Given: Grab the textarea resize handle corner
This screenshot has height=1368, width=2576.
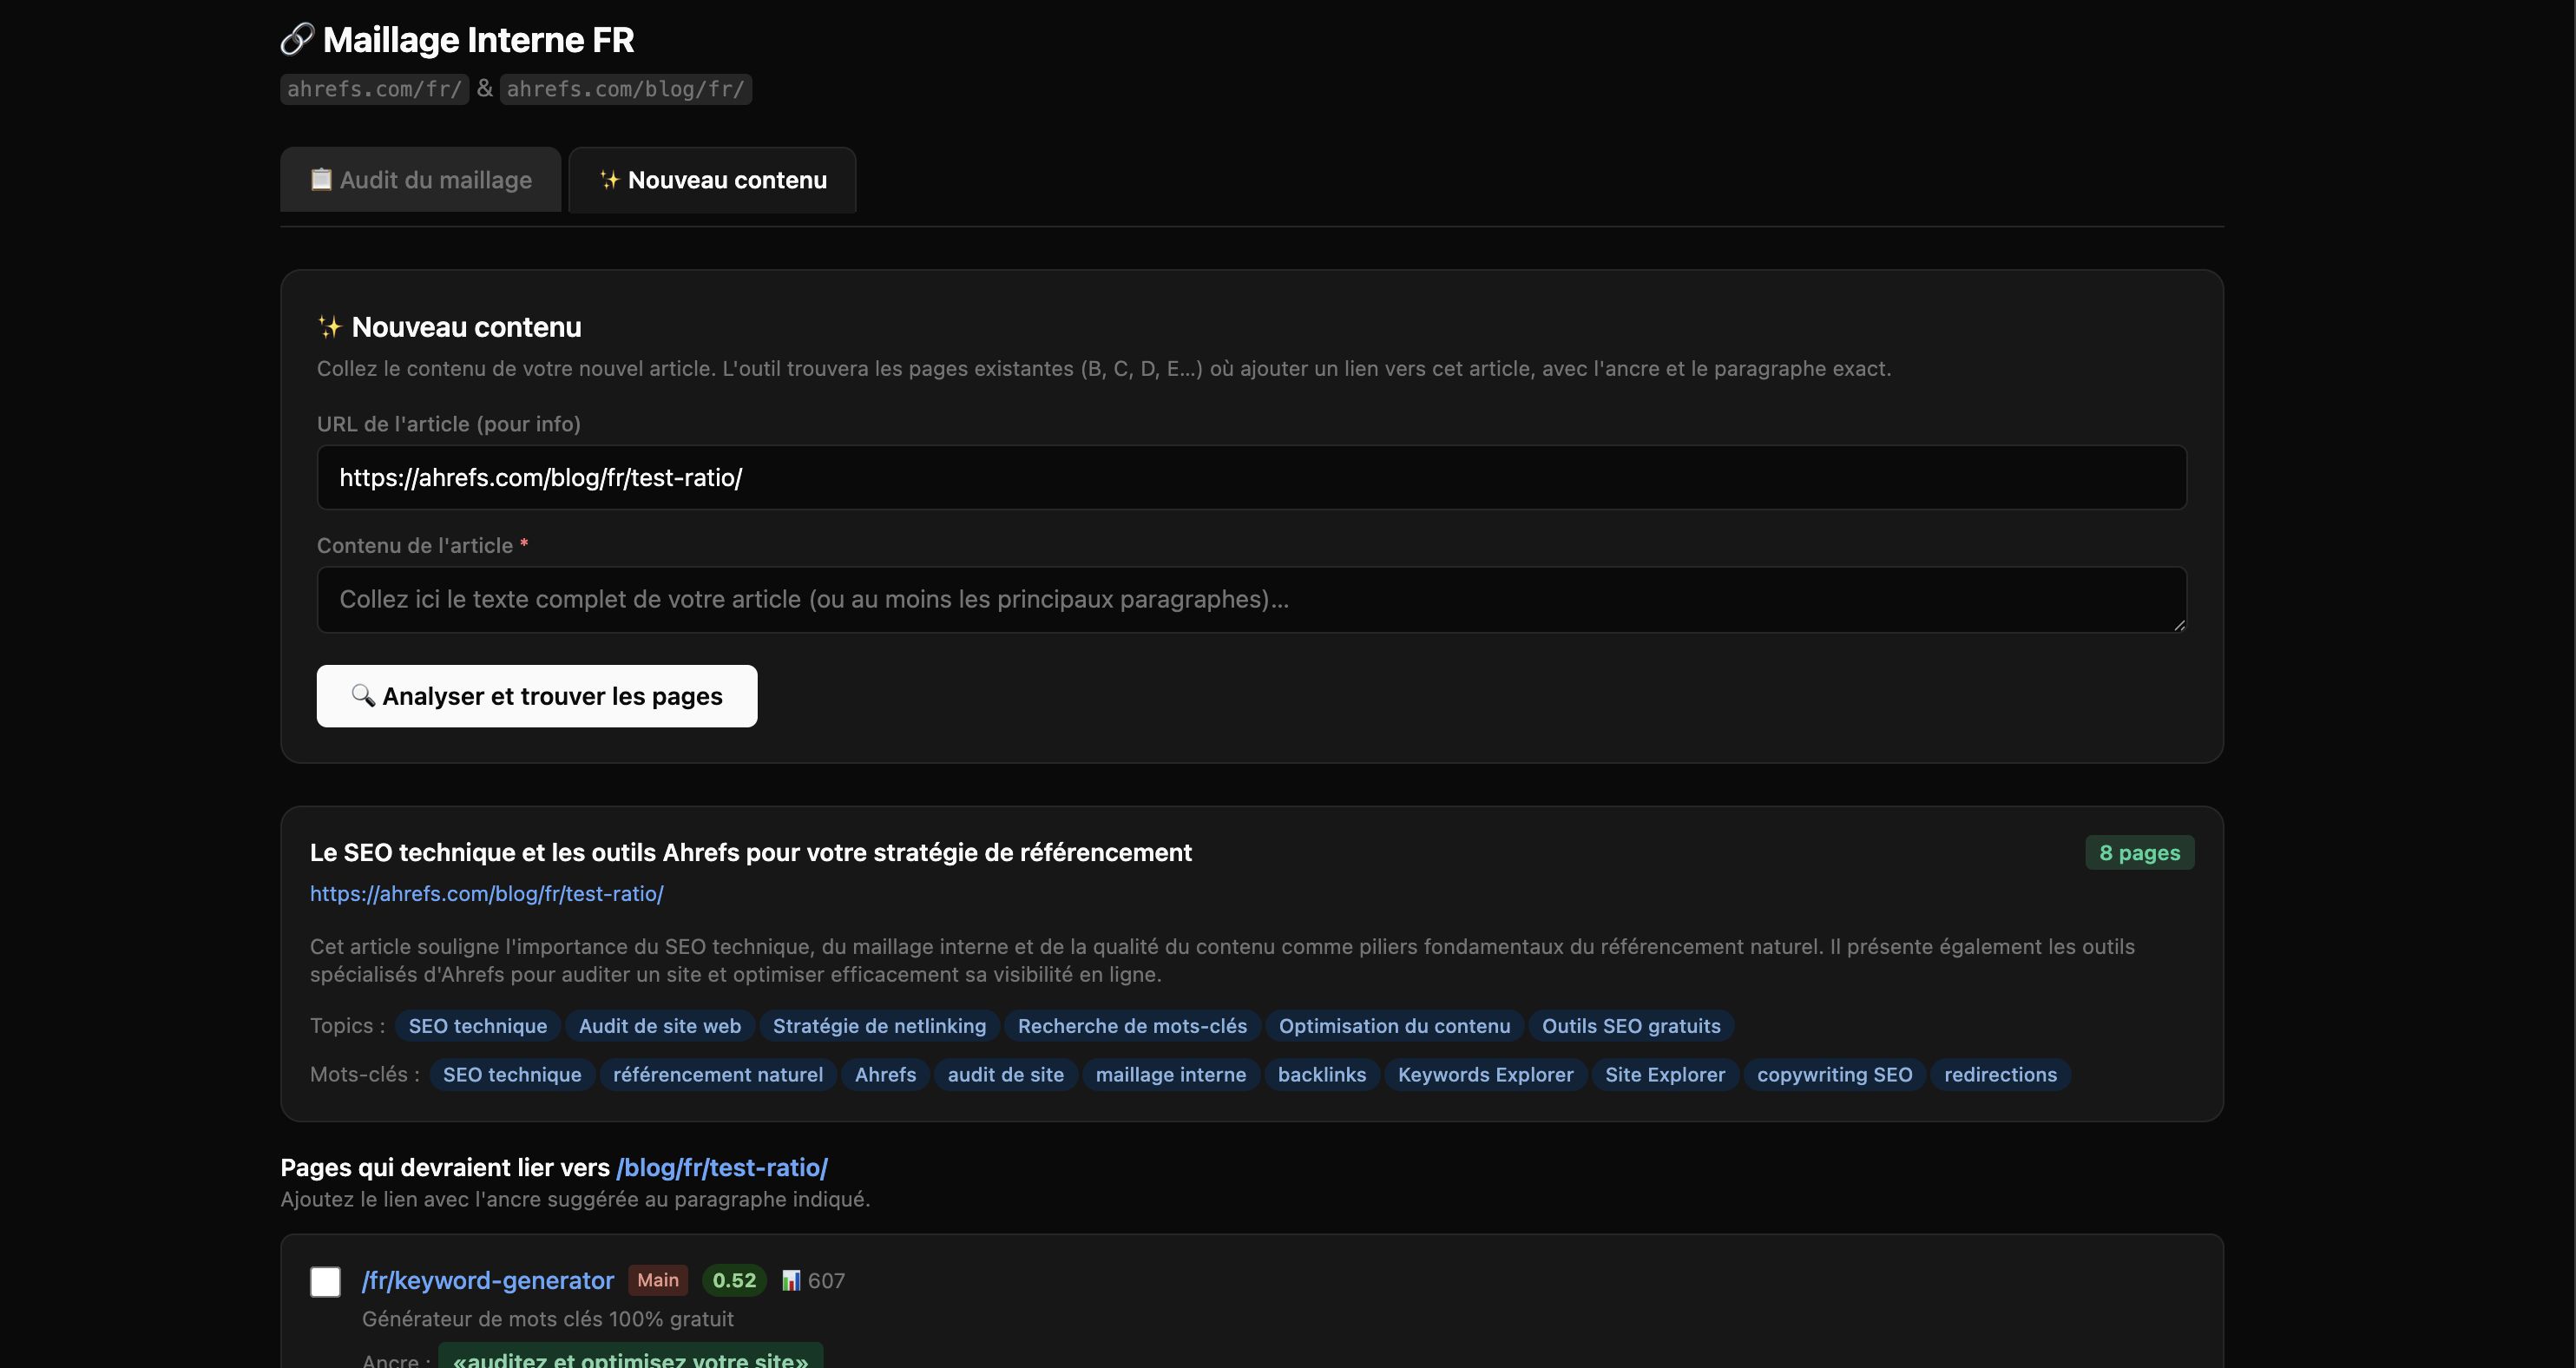Looking at the screenshot, I should click(x=2179, y=624).
